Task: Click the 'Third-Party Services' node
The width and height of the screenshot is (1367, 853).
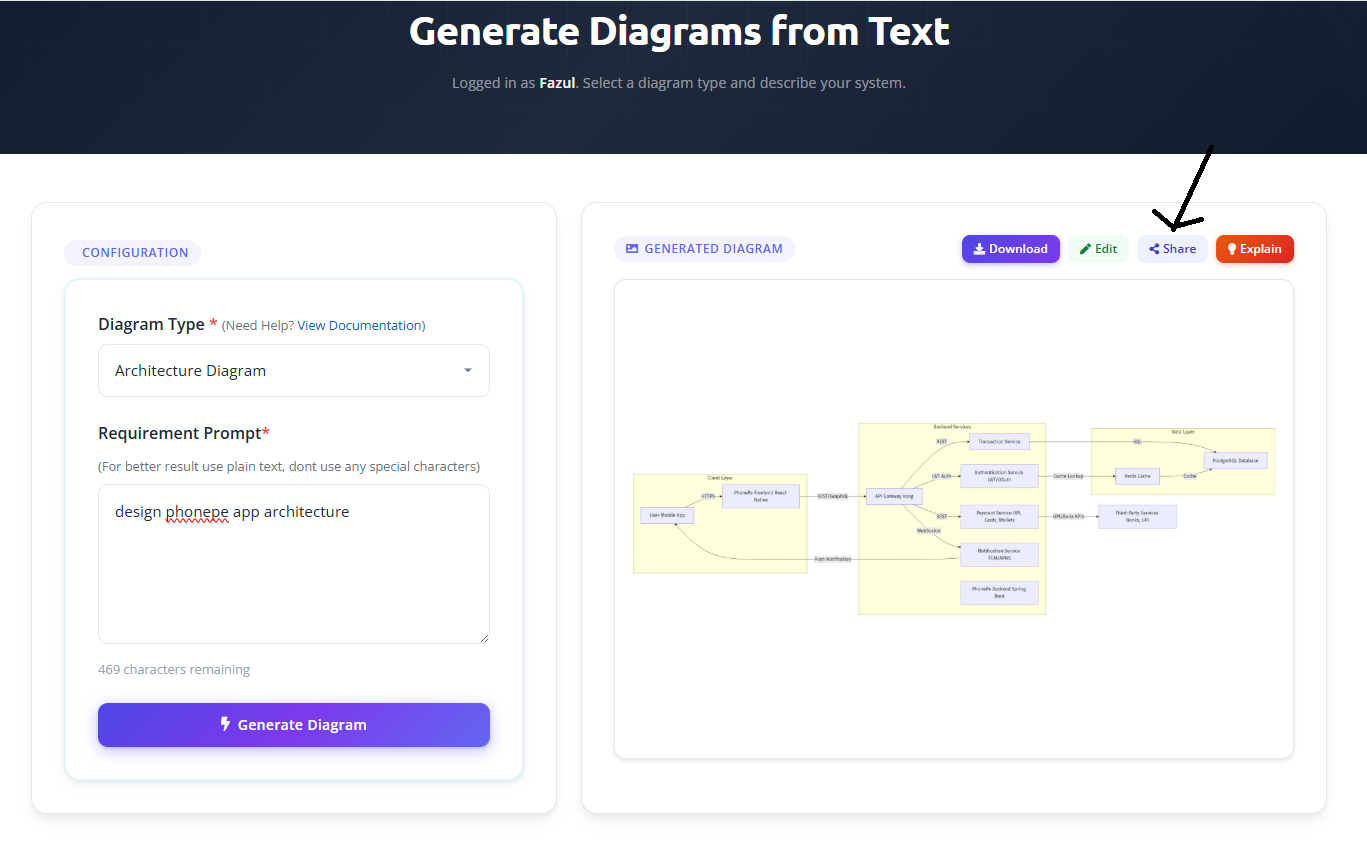Action: click(1137, 516)
